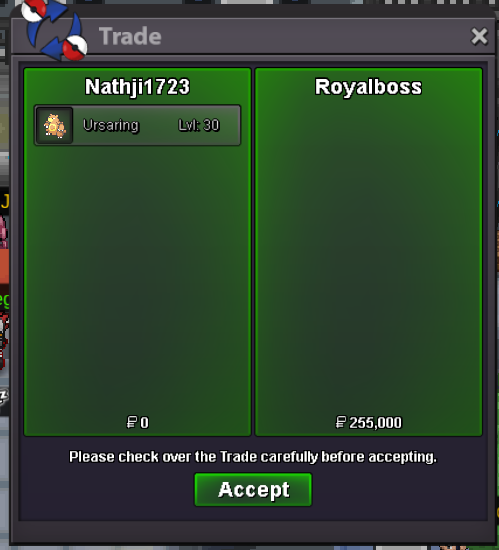Click the red character sprite behind the window
This screenshot has height=550, width=499.
click(x=4, y=340)
